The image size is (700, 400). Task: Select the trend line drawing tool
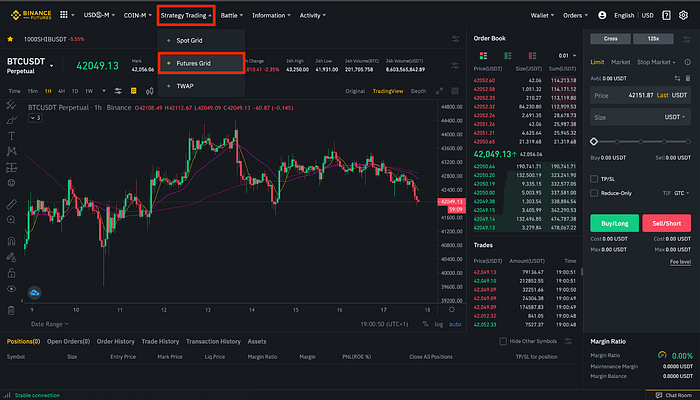point(11,105)
